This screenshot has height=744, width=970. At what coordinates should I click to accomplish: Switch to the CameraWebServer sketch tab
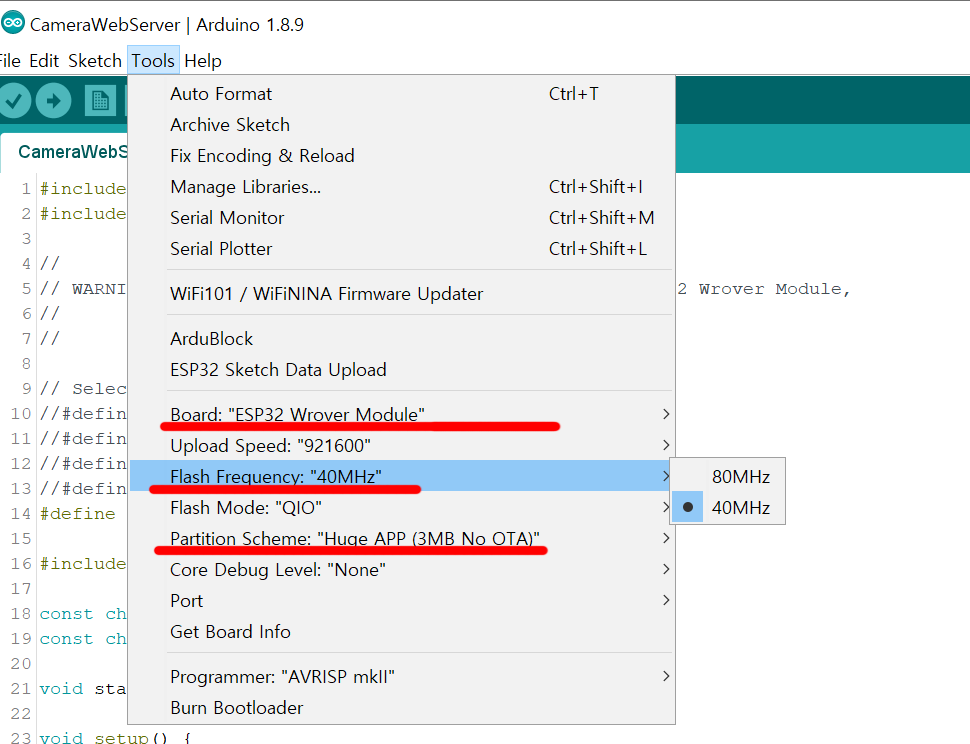65,152
